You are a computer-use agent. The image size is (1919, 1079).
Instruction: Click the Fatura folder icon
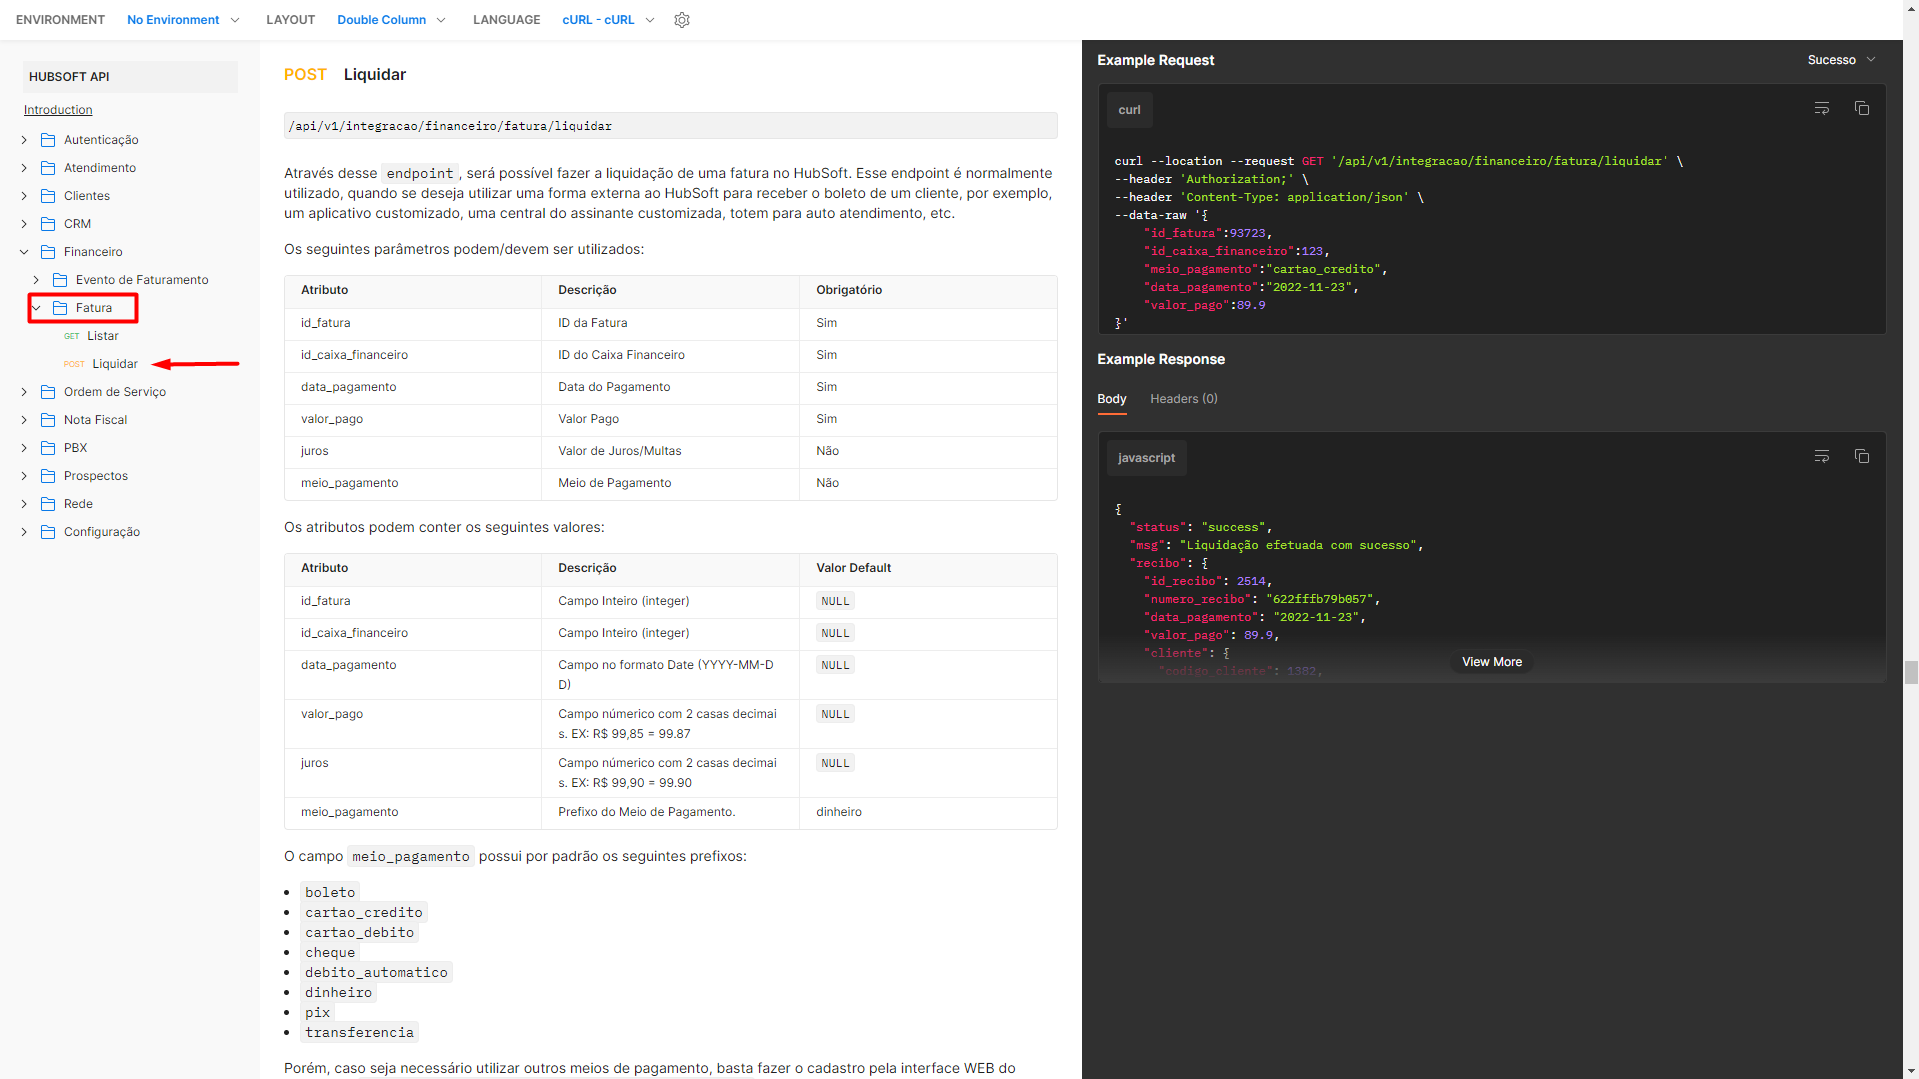pos(60,308)
